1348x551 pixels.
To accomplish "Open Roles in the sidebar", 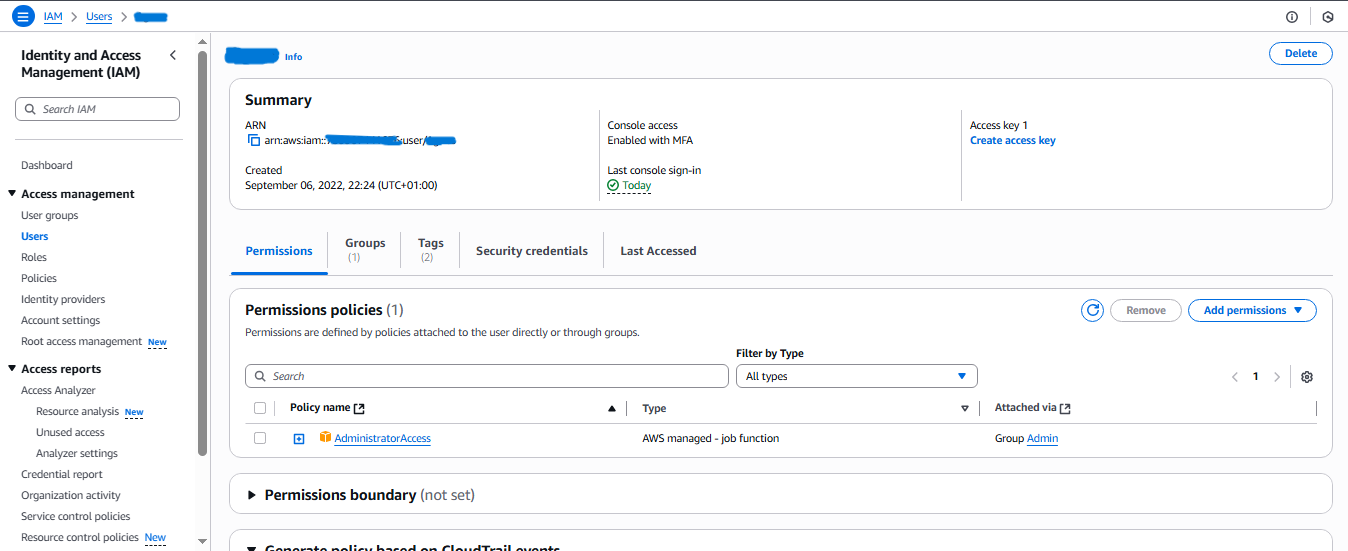I will (x=34, y=257).
